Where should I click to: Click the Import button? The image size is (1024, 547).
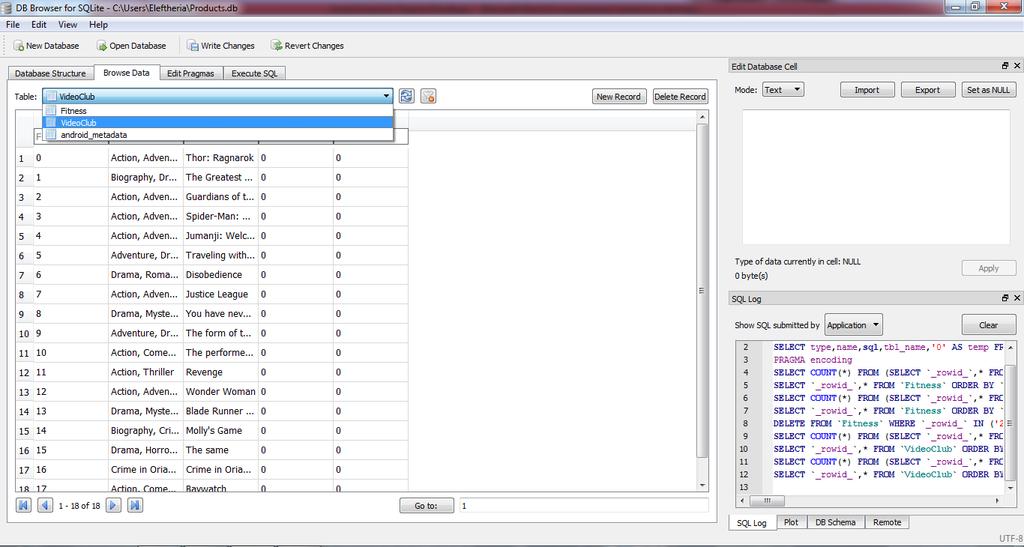coord(867,90)
